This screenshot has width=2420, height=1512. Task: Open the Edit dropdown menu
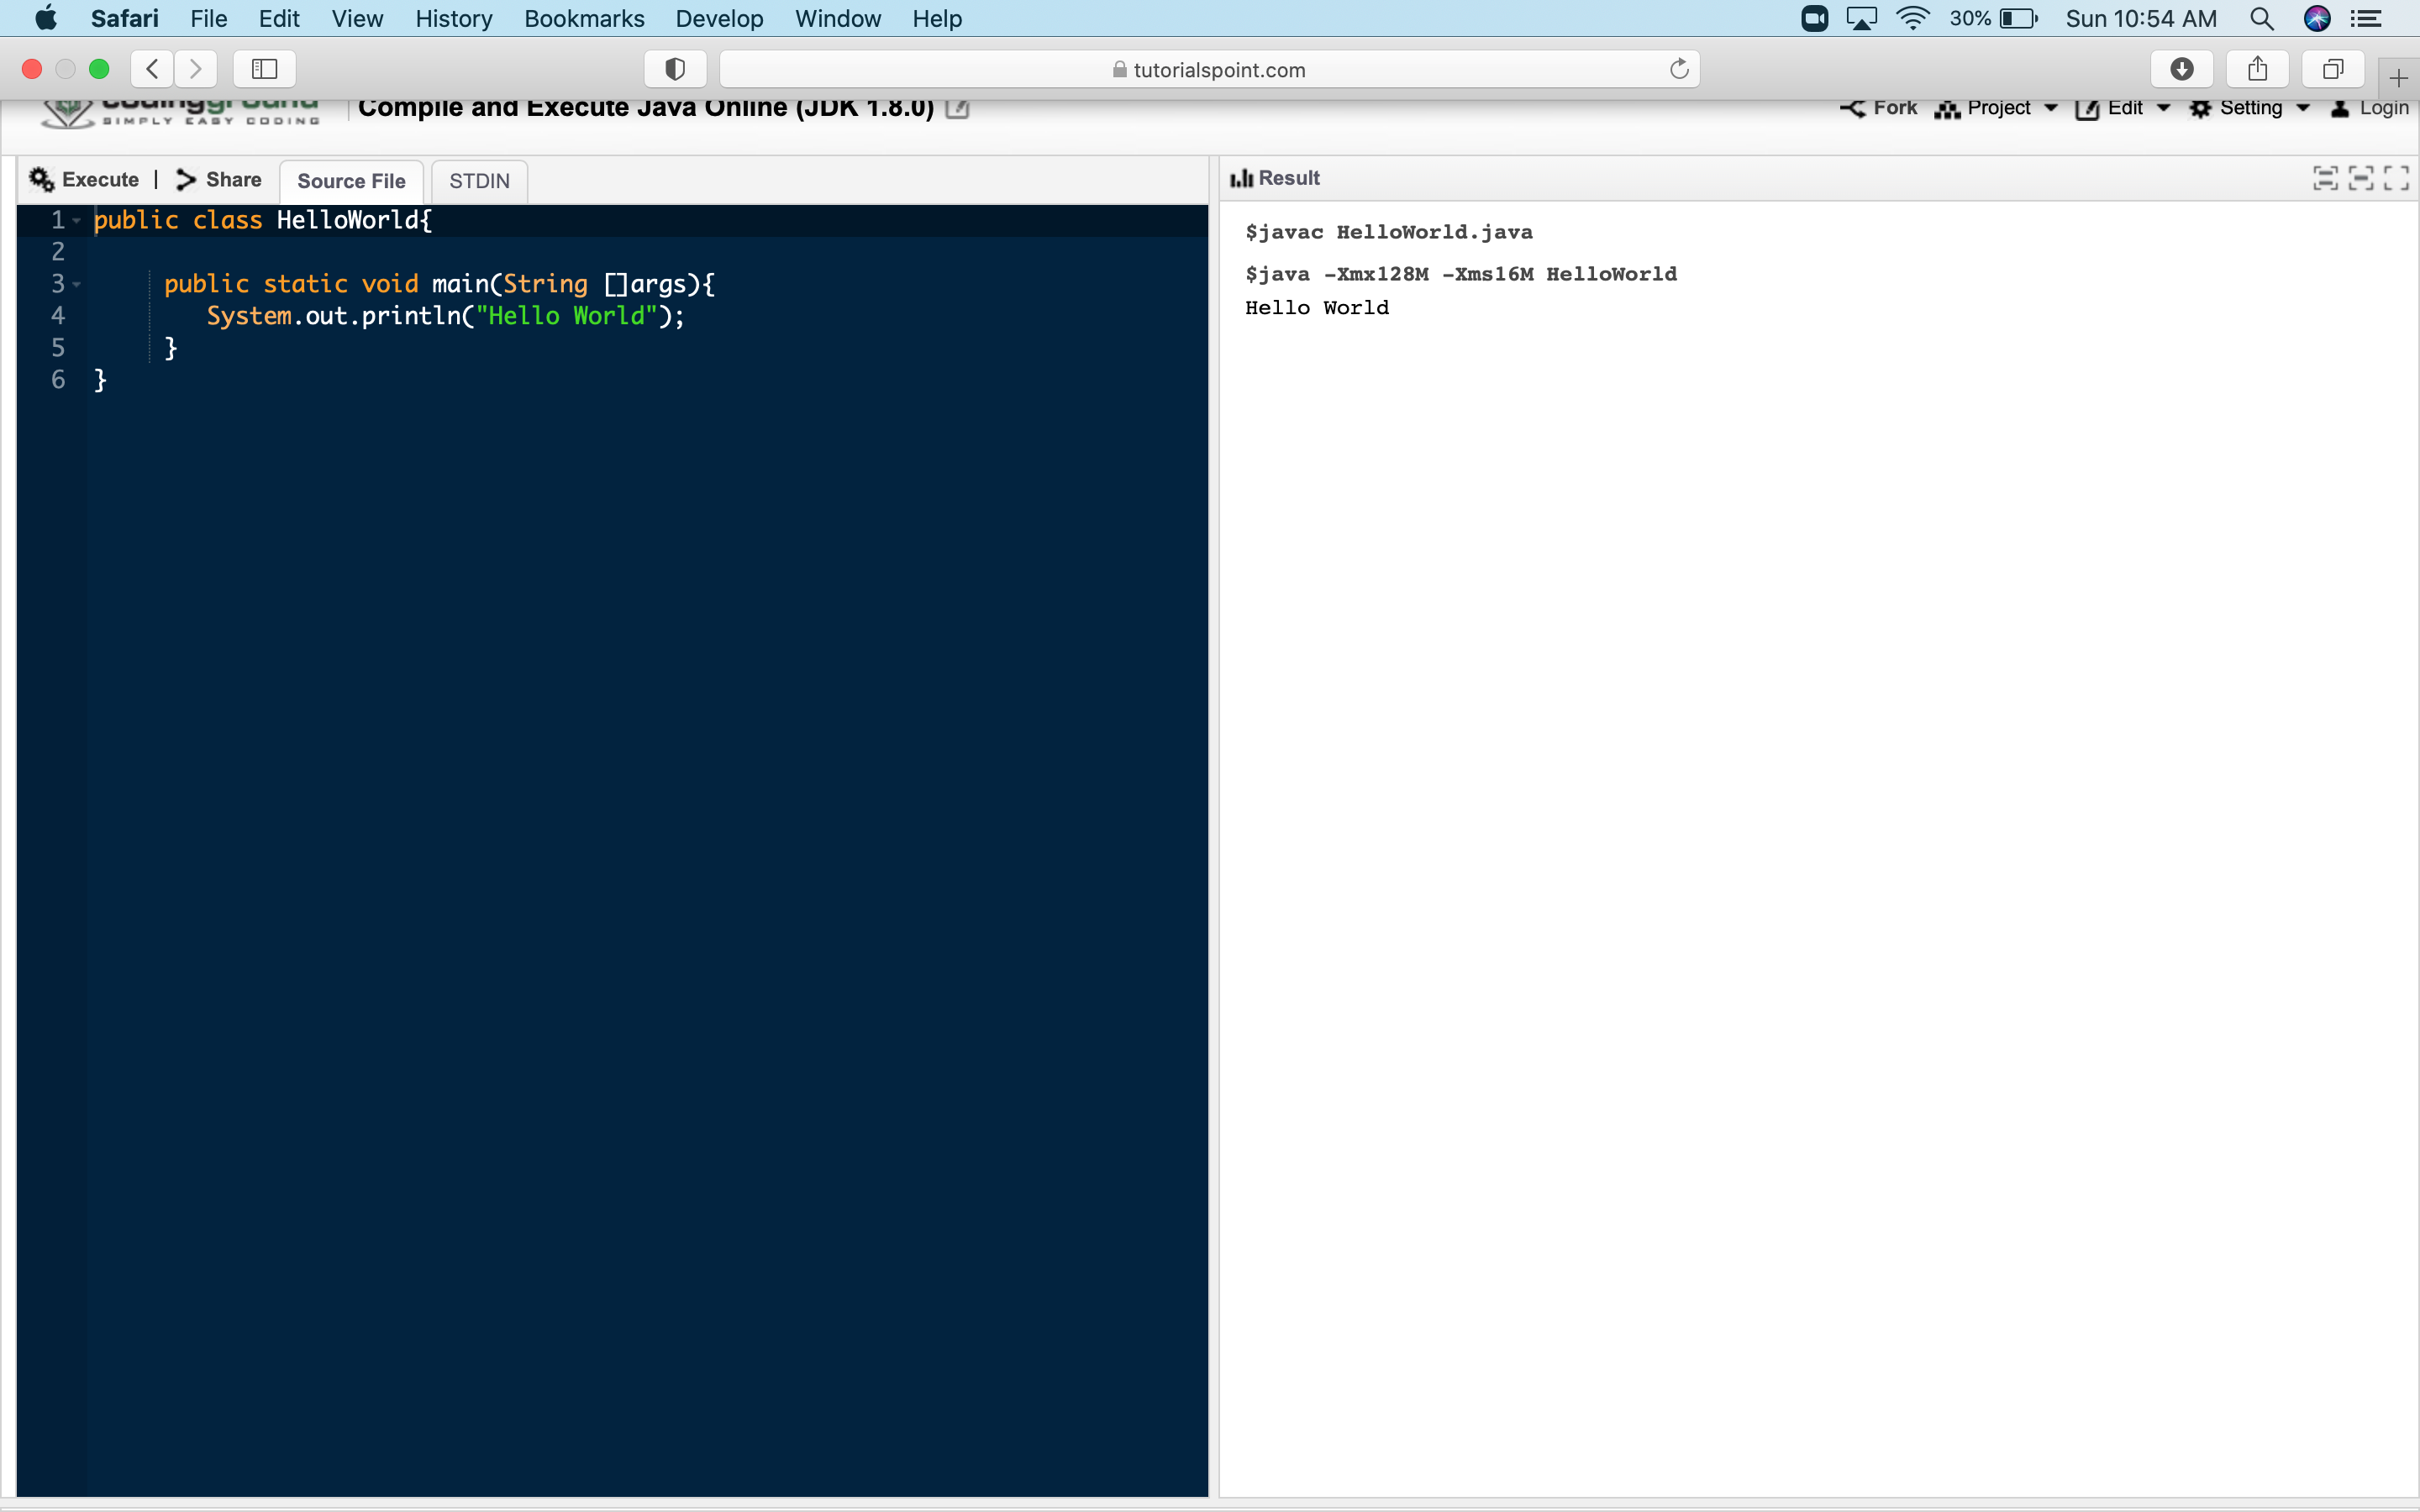coord(2165,110)
